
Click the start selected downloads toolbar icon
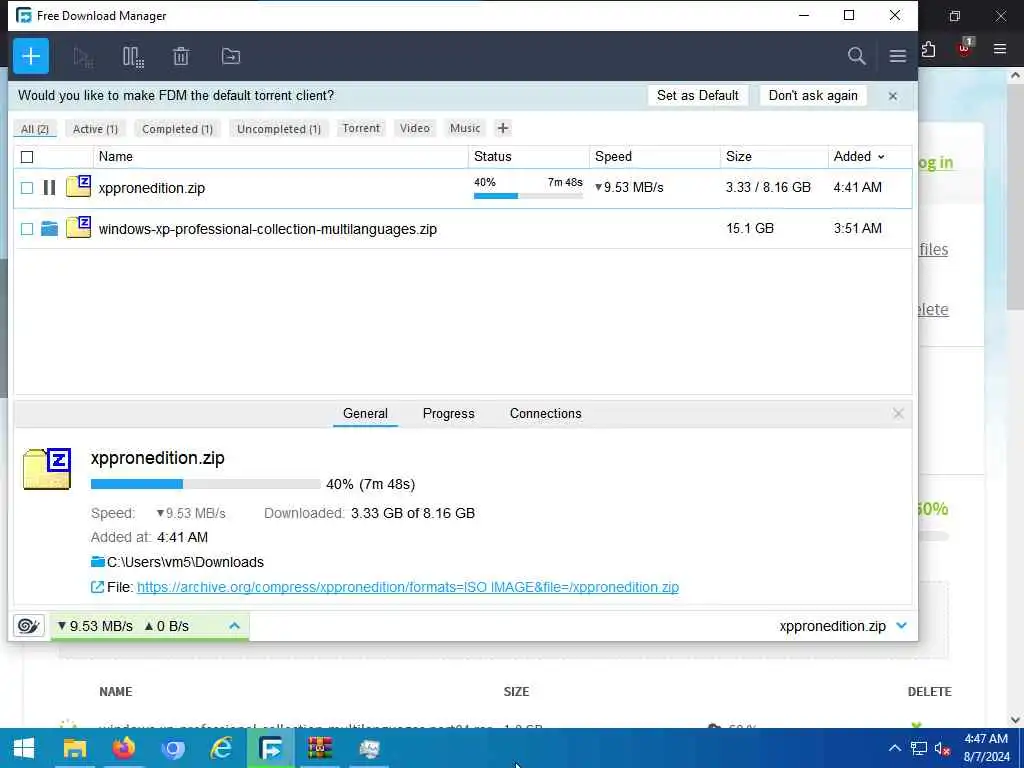83,57
